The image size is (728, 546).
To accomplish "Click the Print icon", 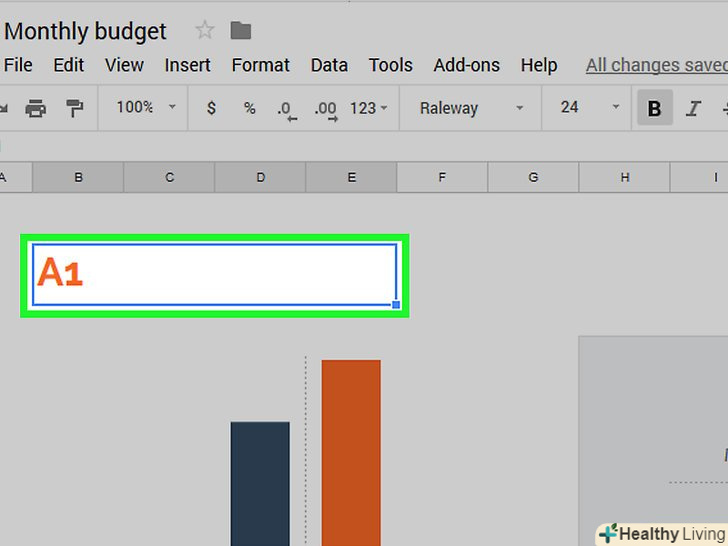I will pos(35,109).
